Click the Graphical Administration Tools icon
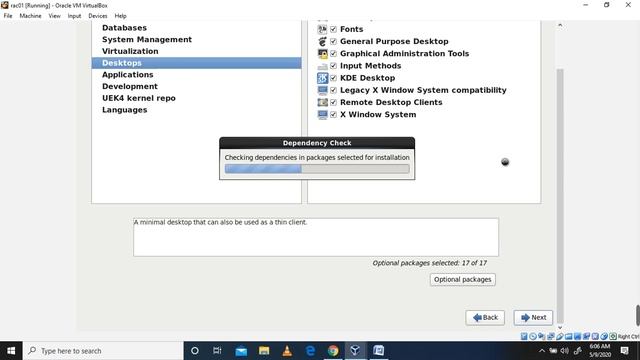The width and height of the screenshot is (640, 360). (x=322, y=54)
